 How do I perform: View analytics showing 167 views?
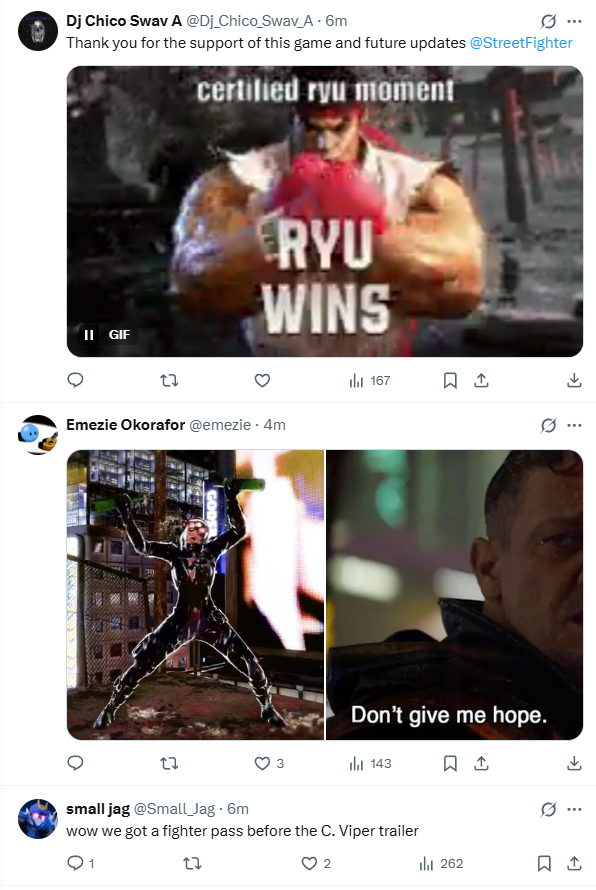370,380
